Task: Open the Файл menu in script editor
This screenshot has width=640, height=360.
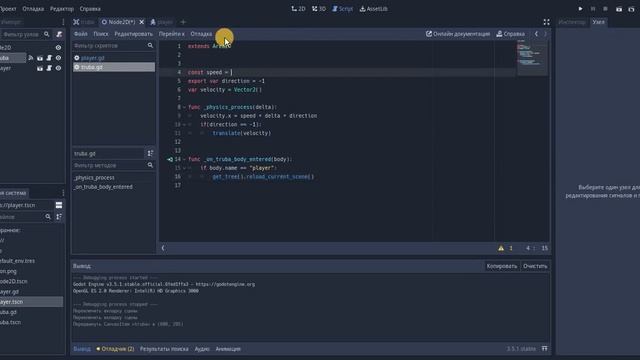Action: point(81,34)
